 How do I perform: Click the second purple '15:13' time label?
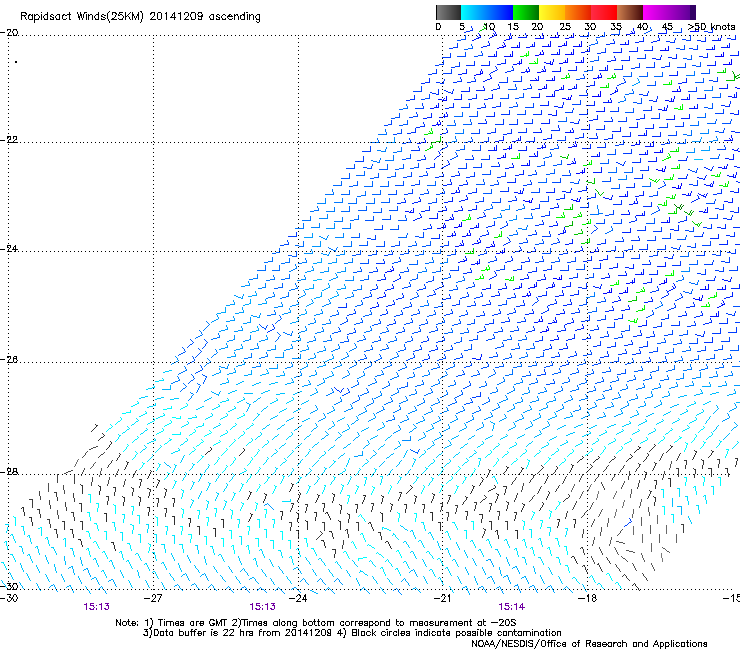(262, 607)
